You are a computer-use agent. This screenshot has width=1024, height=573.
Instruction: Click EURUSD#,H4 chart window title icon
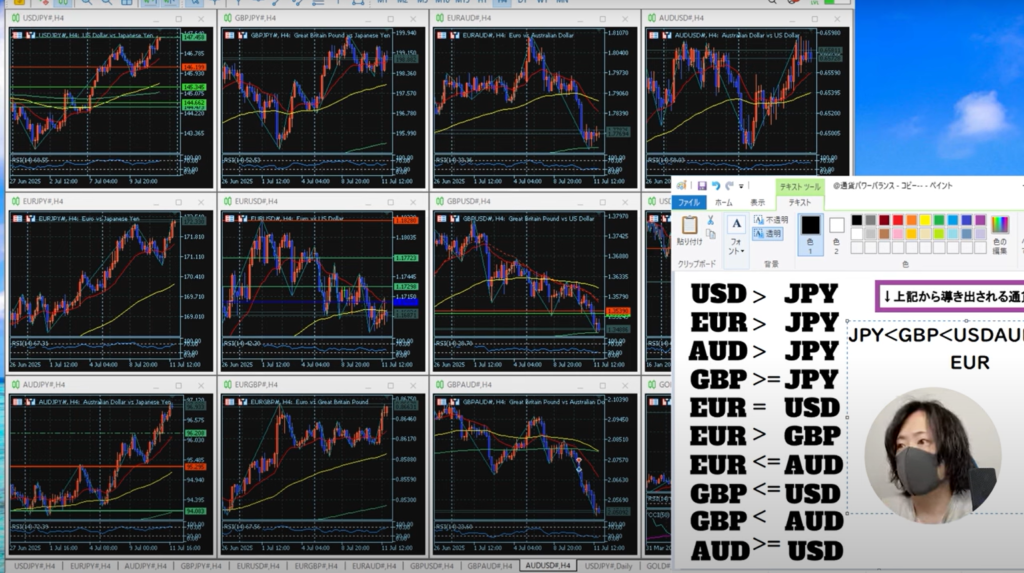[x=228, y=201]
